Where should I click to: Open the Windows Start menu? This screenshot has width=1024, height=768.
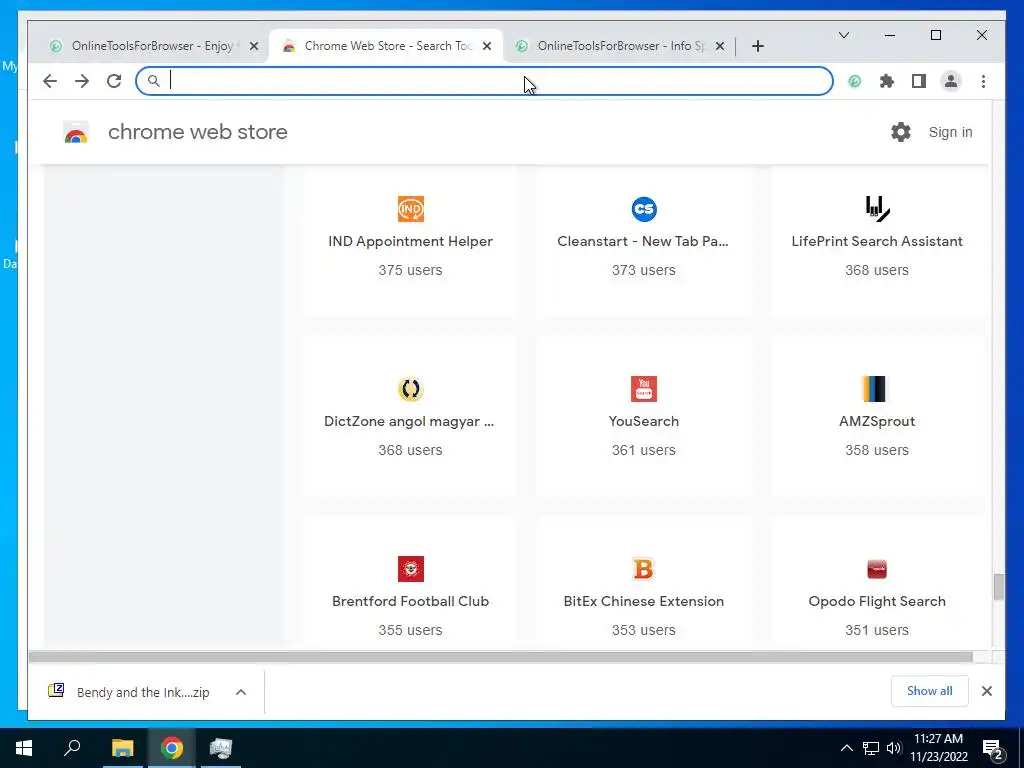coord(24,748)
